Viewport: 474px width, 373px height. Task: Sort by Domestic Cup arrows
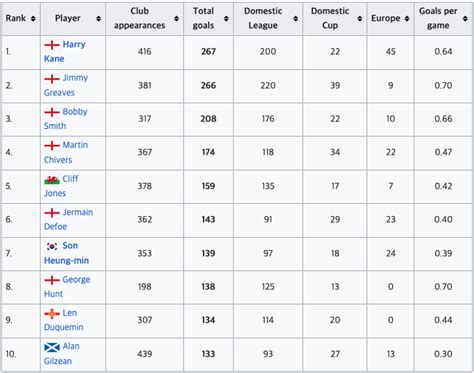(x=360, y=19)
